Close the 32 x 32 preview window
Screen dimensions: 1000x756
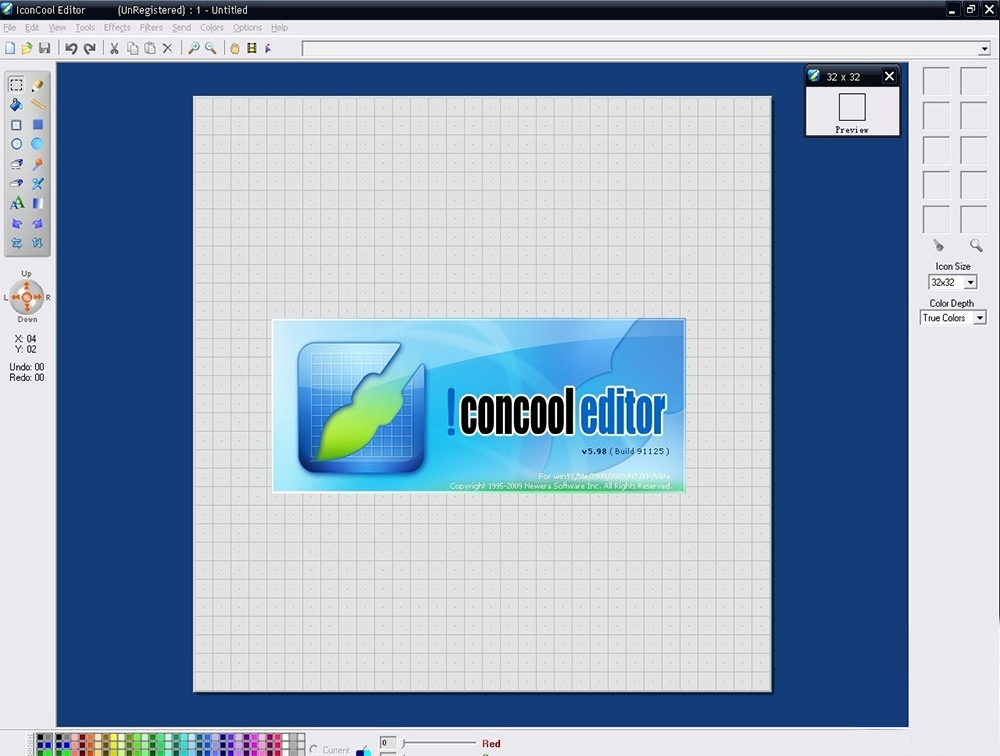[x=889, y=77]
